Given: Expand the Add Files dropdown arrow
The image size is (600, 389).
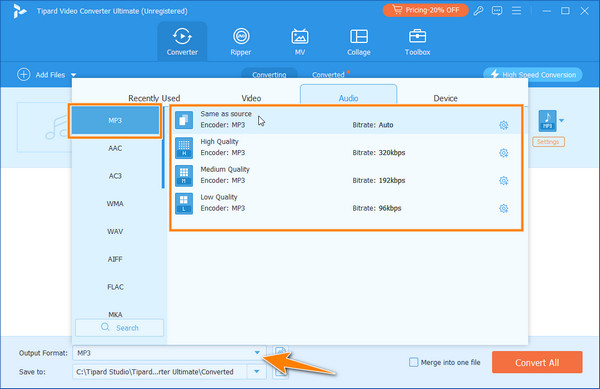Looking at the screenshot, I should (73, 75).
